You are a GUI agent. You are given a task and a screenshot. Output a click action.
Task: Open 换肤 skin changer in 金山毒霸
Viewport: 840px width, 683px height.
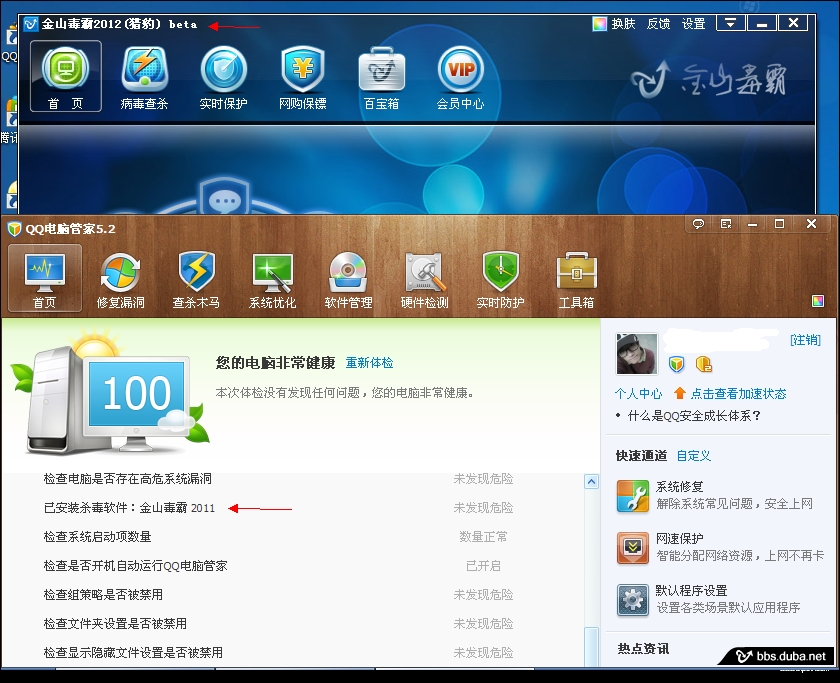(614, 24)
